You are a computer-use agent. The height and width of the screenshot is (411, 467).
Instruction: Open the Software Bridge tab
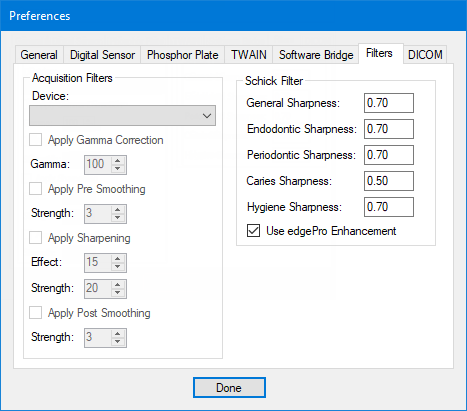point(316,55)
